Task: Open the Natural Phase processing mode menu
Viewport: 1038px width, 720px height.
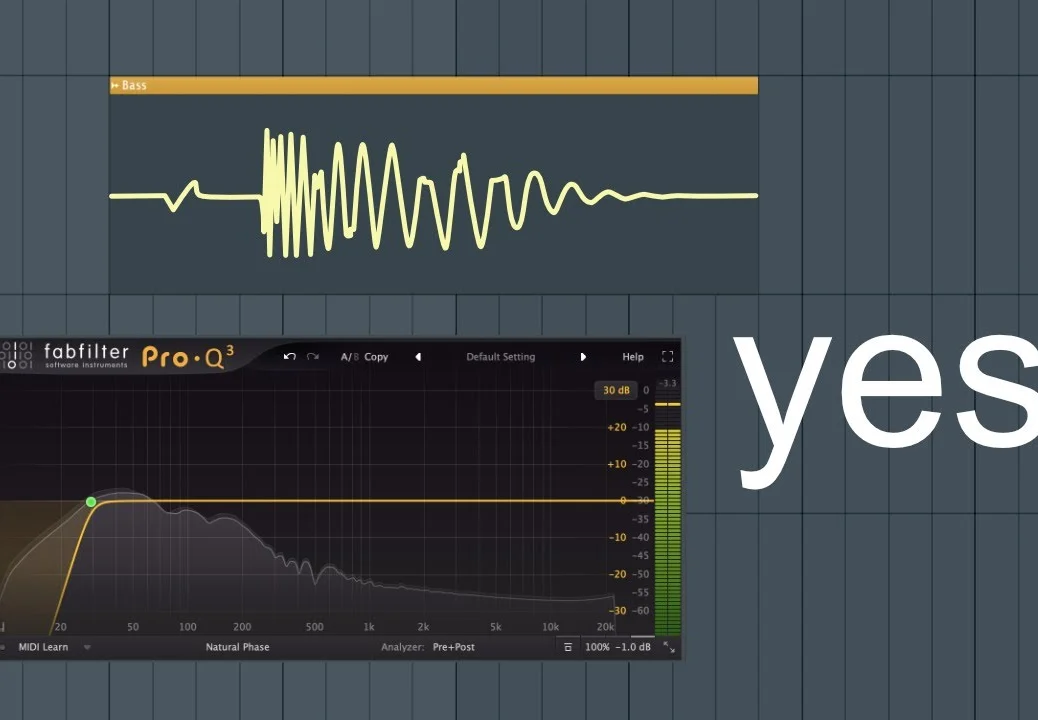Action: pyautogui.click(x=238, y=647)
